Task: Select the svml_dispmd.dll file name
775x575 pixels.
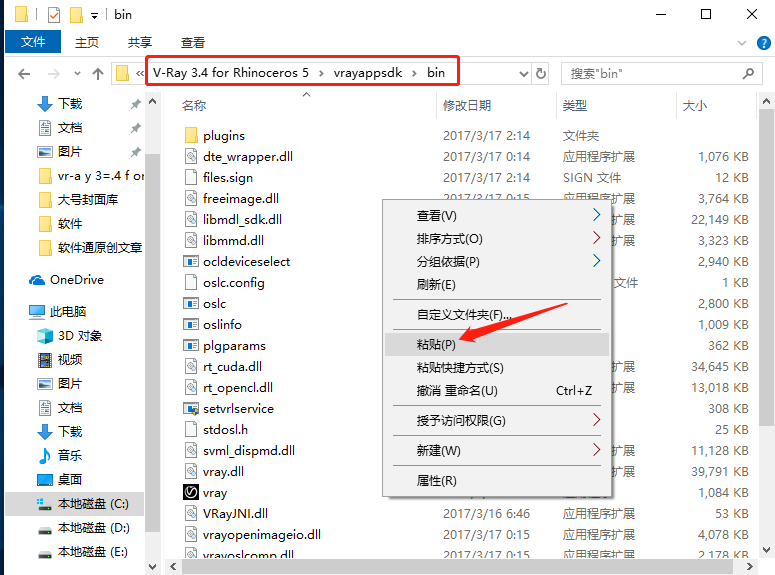Action: coord(249,450)
